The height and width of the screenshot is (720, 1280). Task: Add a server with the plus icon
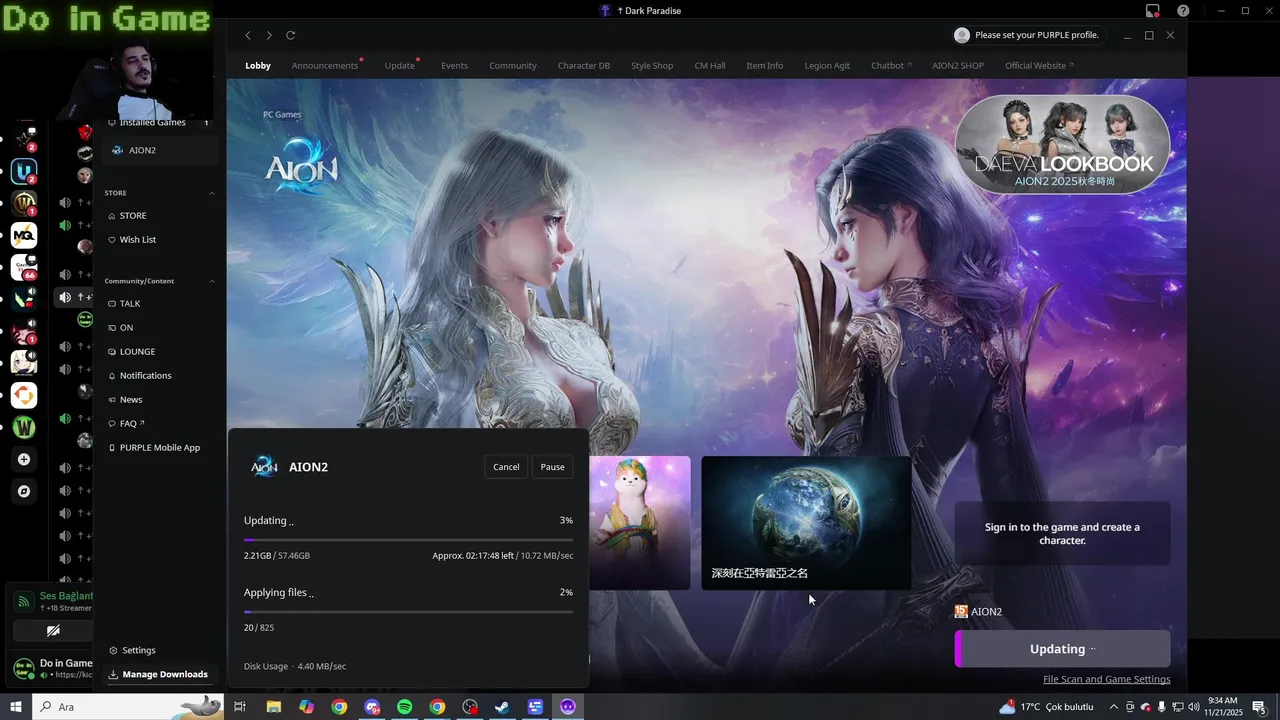click(24, 460)
